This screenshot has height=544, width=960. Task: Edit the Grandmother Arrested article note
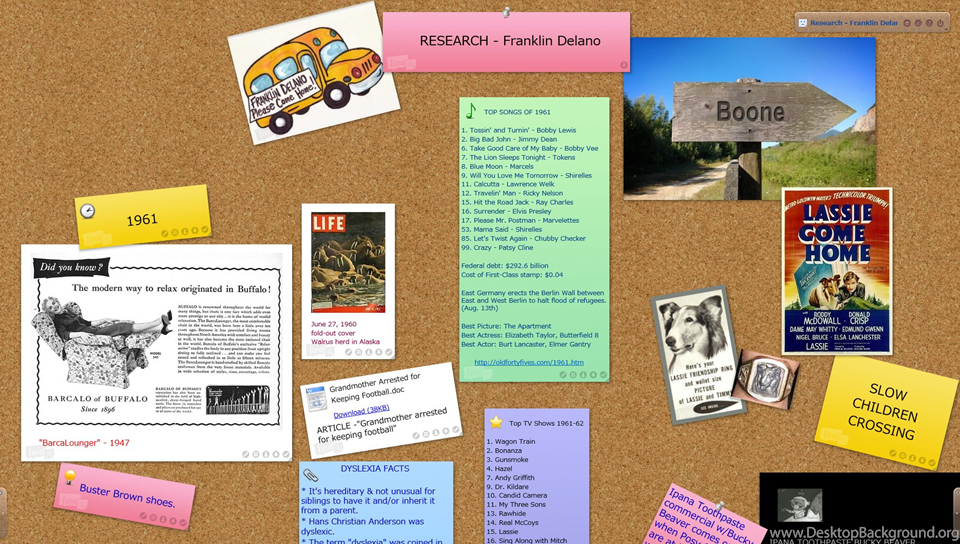coord(416,435)
